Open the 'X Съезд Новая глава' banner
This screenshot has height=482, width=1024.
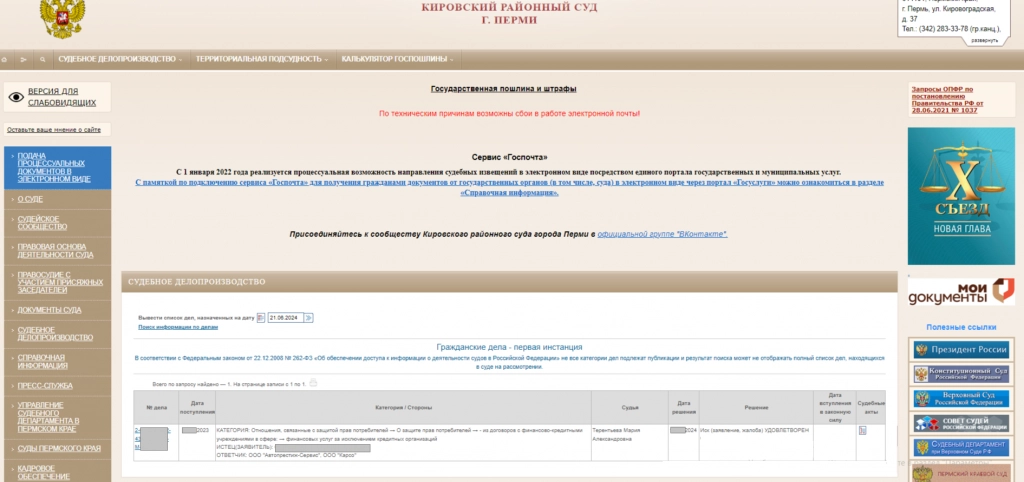tap(961, 196)
